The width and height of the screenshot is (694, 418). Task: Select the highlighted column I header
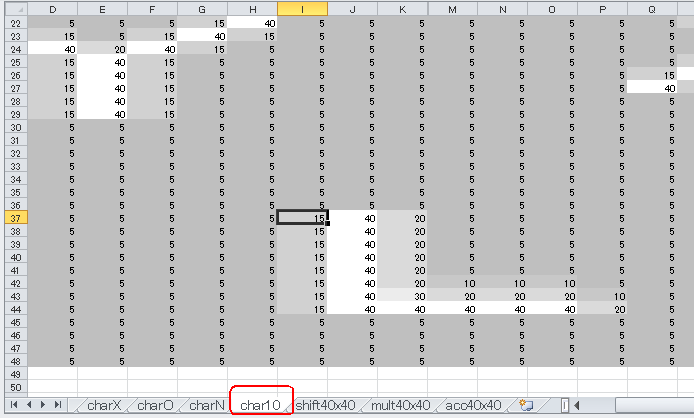[x=302, y=9]
